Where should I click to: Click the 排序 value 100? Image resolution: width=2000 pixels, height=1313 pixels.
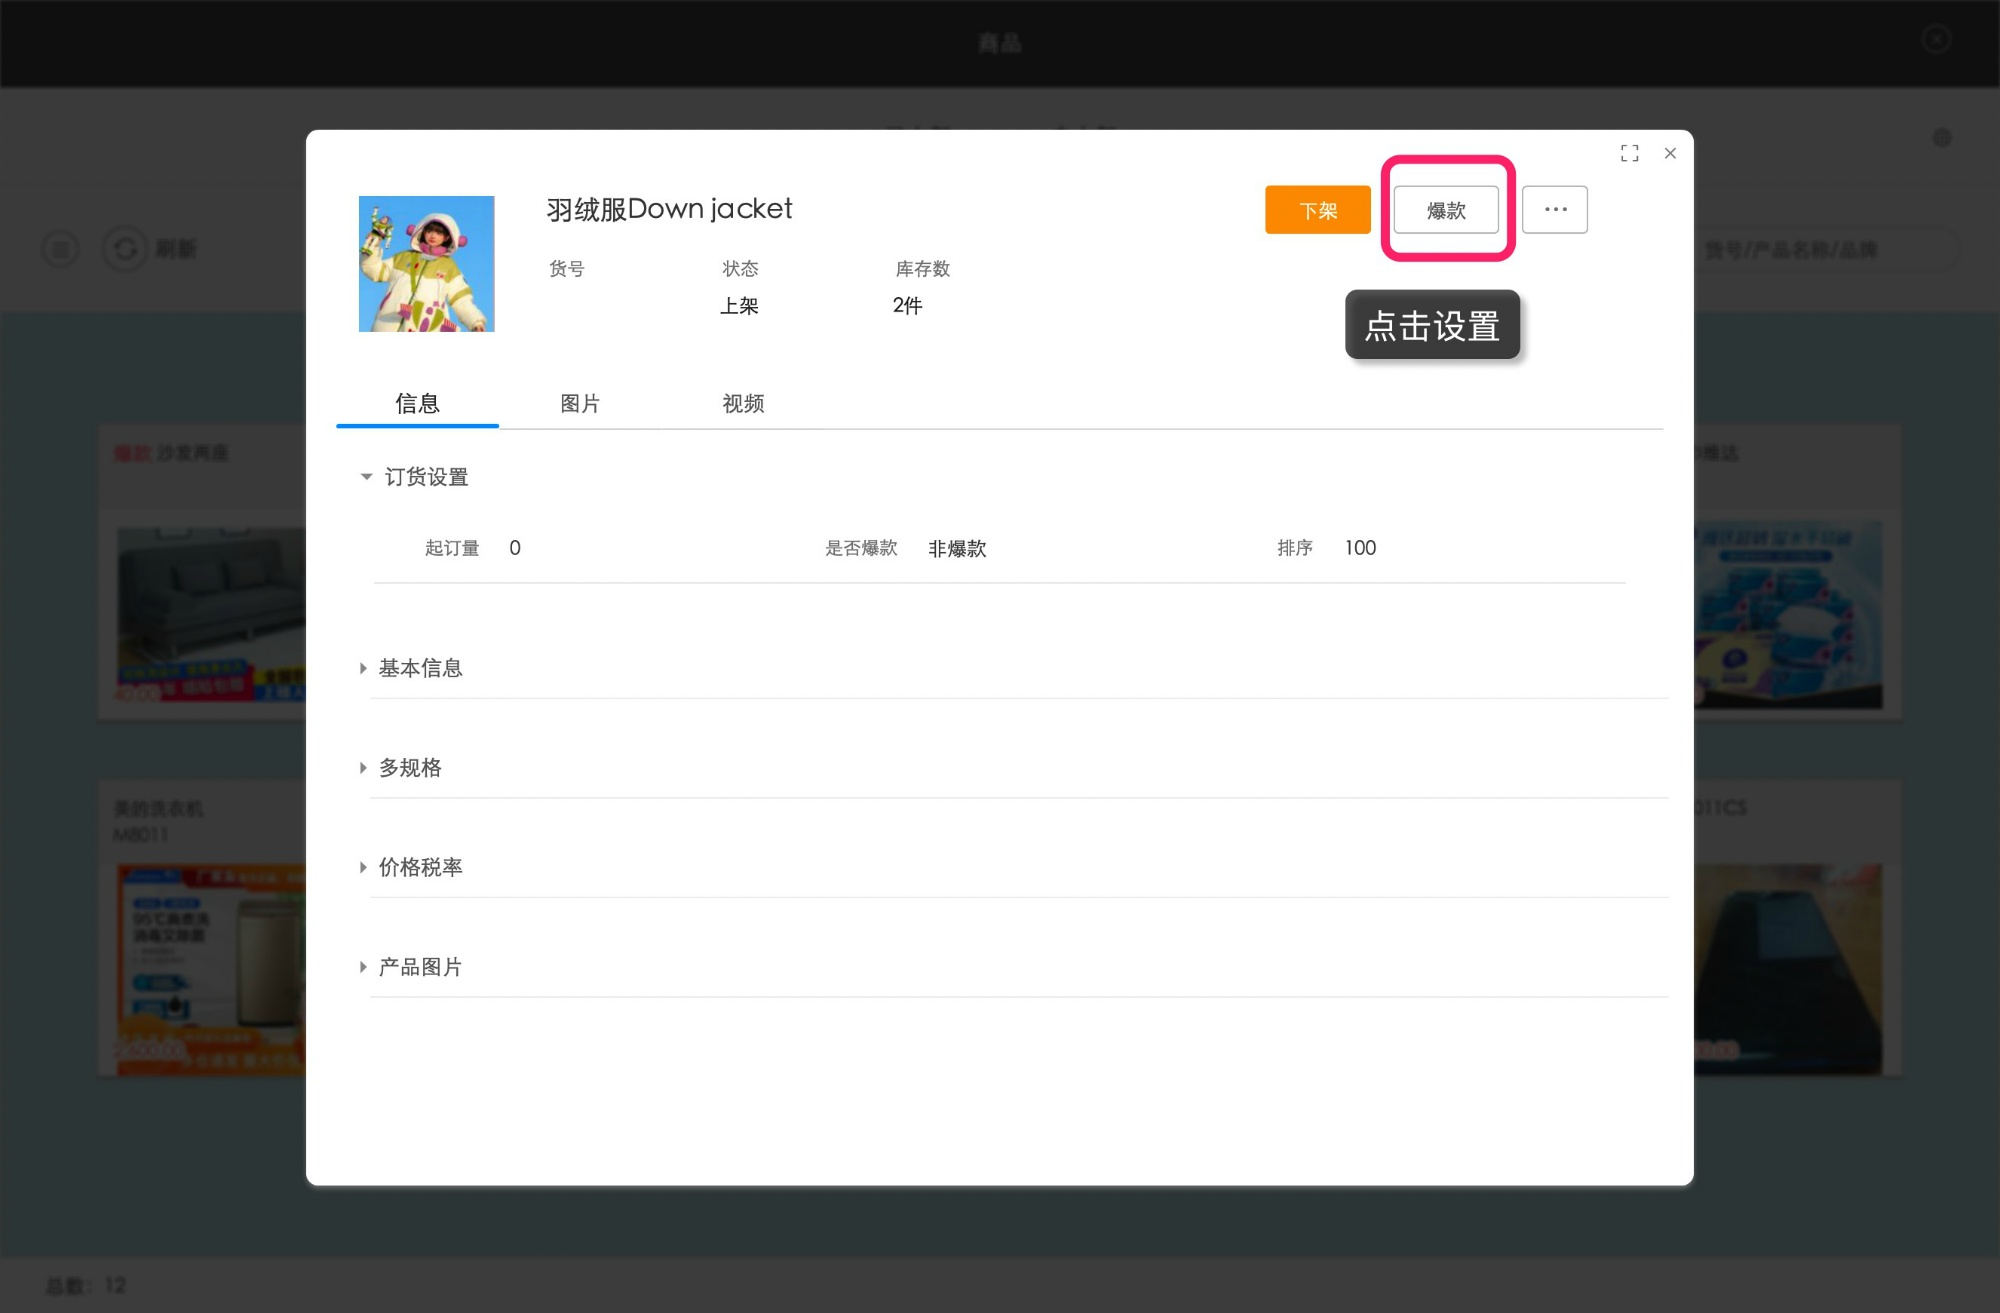1360,548
